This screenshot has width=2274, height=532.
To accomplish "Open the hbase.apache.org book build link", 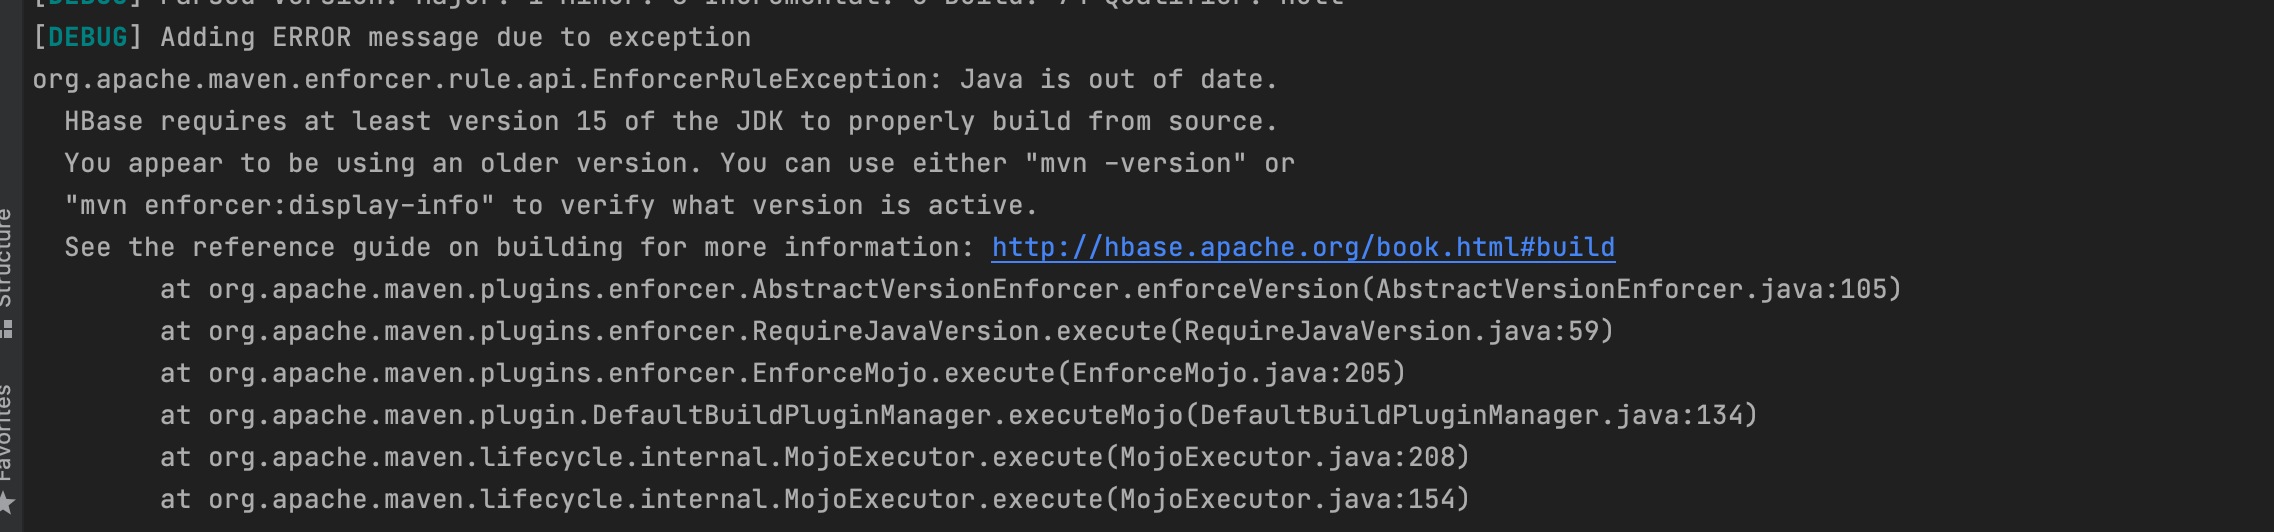I will tap(1303, 247).
